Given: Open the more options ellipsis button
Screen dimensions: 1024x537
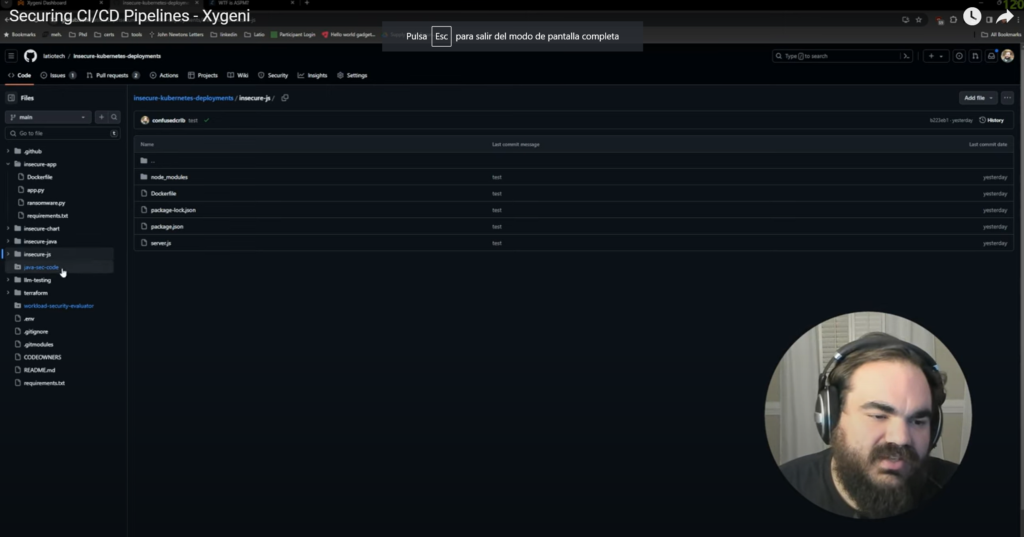Looking at the screenshot, I should (x=1007, y=98).
